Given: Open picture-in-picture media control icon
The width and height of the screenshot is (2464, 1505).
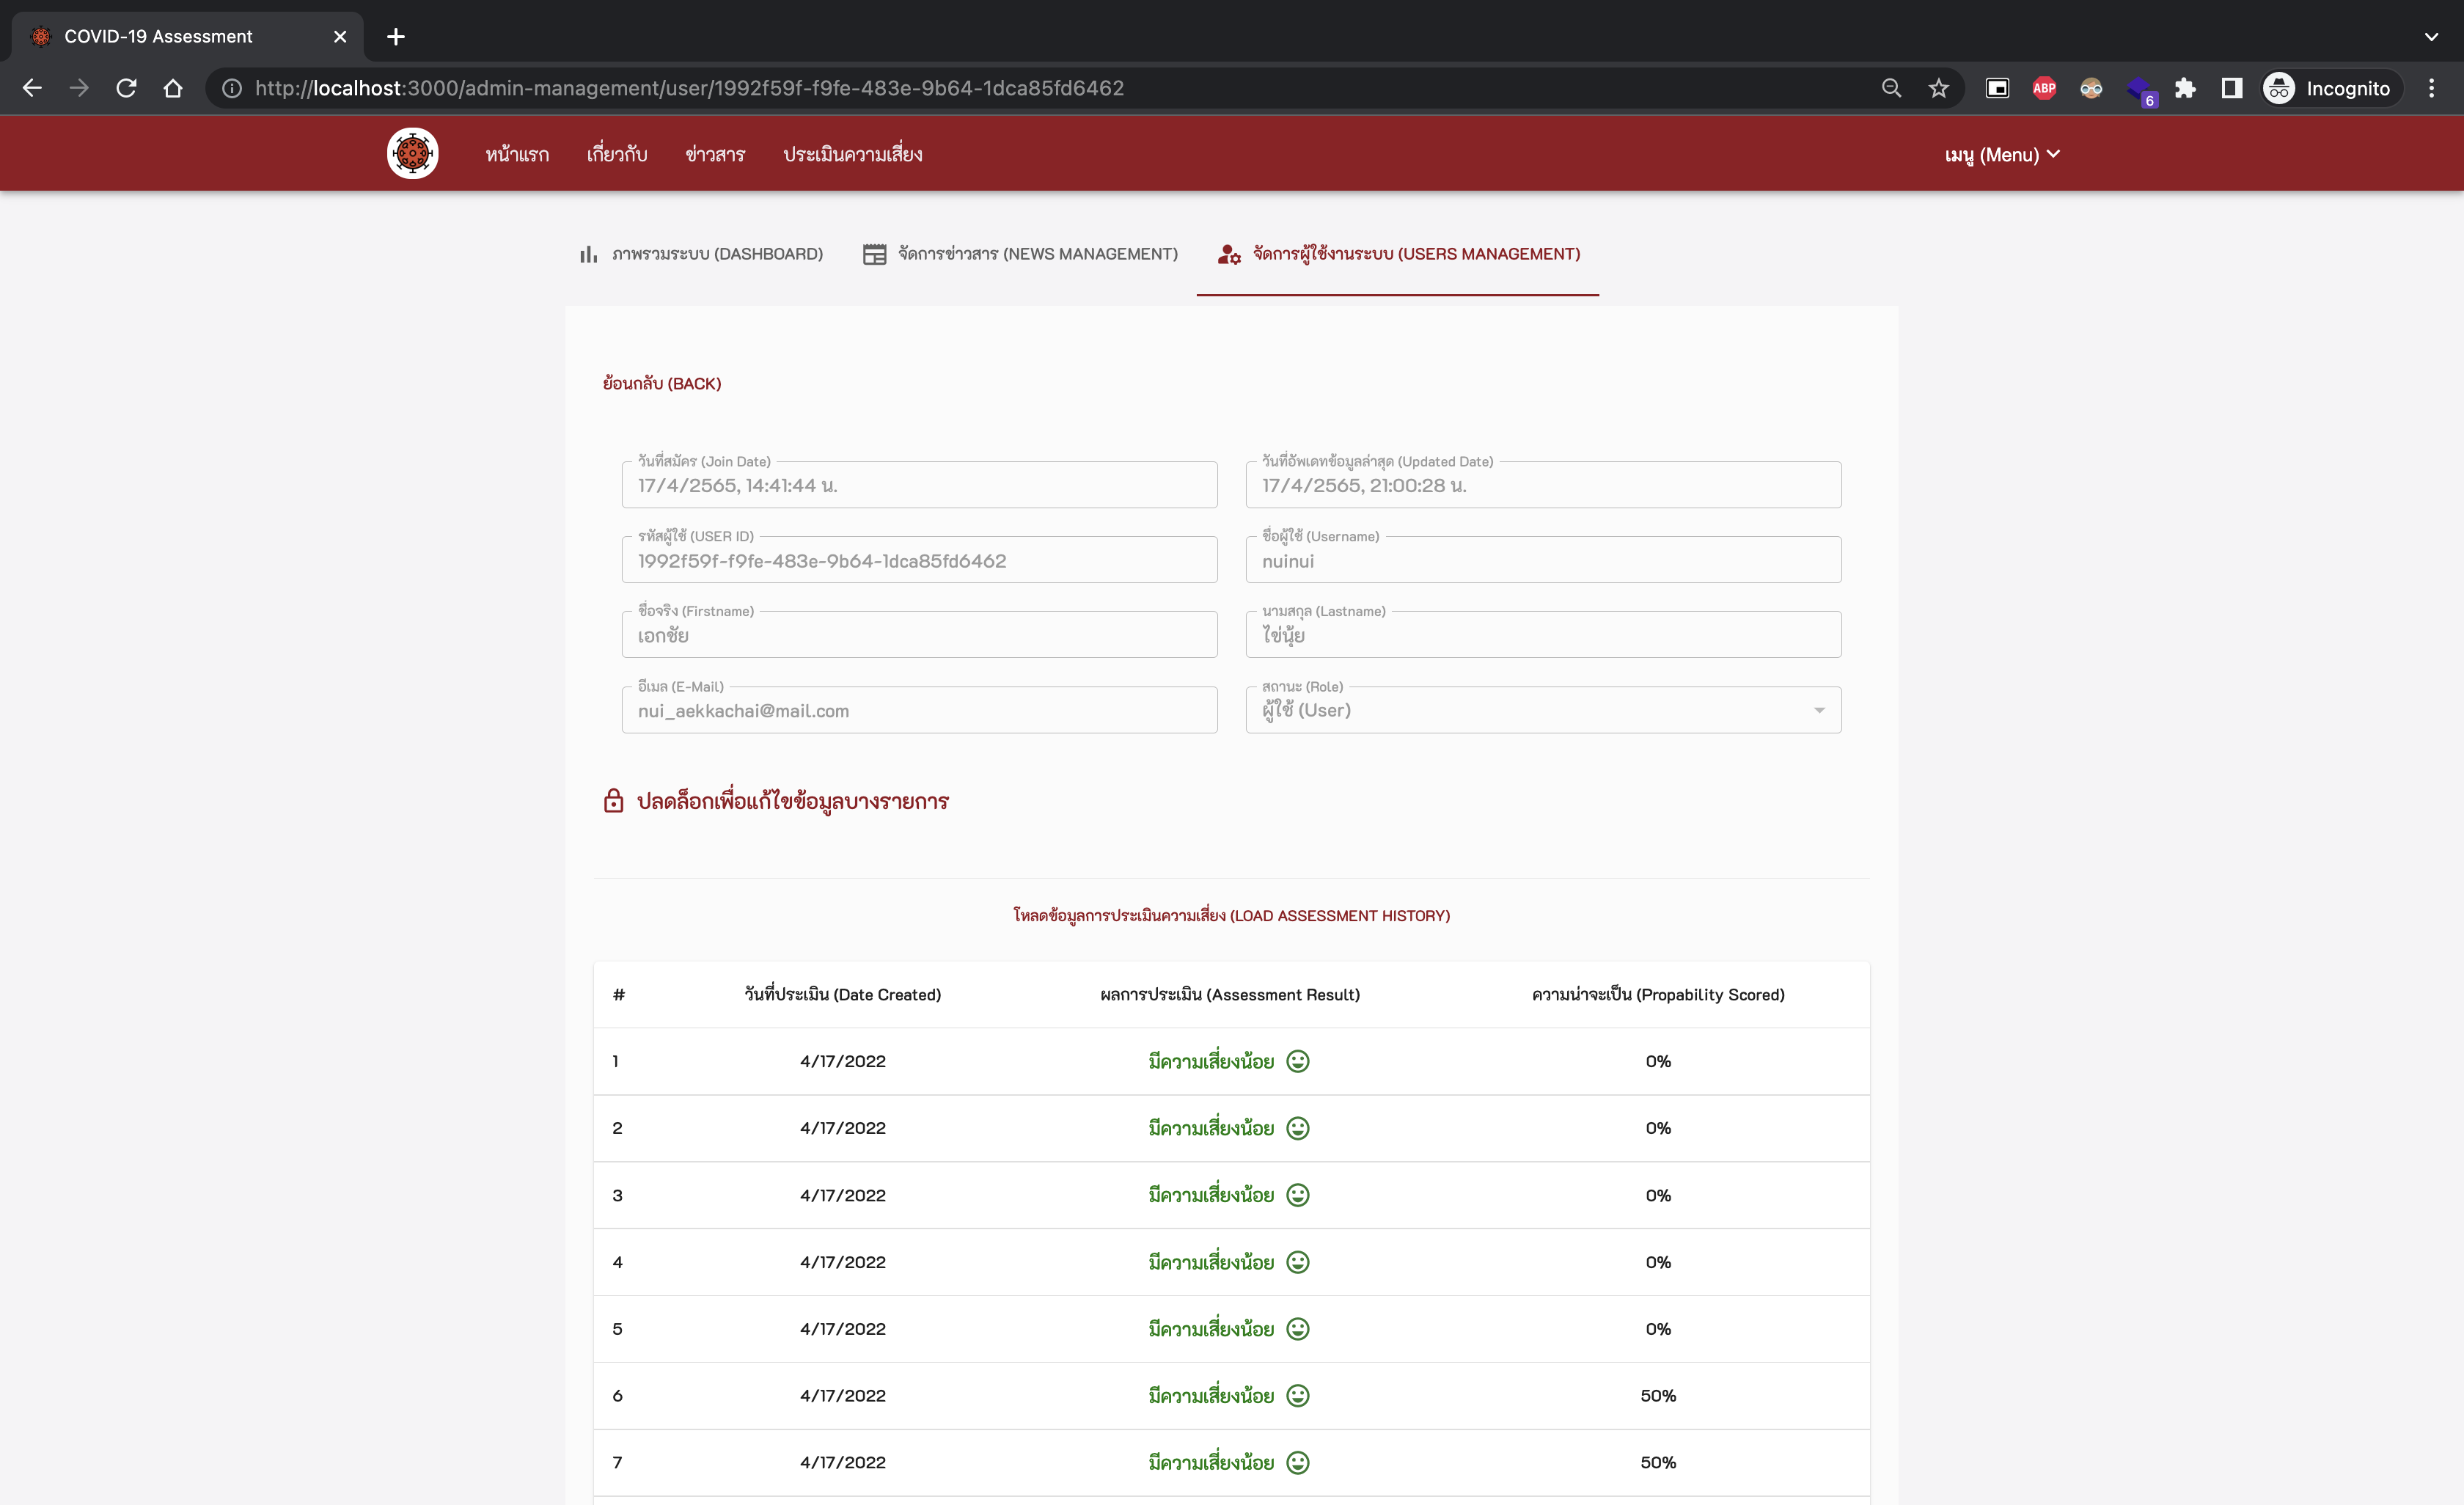Looking at the screenshot, I should point(1997,88).
